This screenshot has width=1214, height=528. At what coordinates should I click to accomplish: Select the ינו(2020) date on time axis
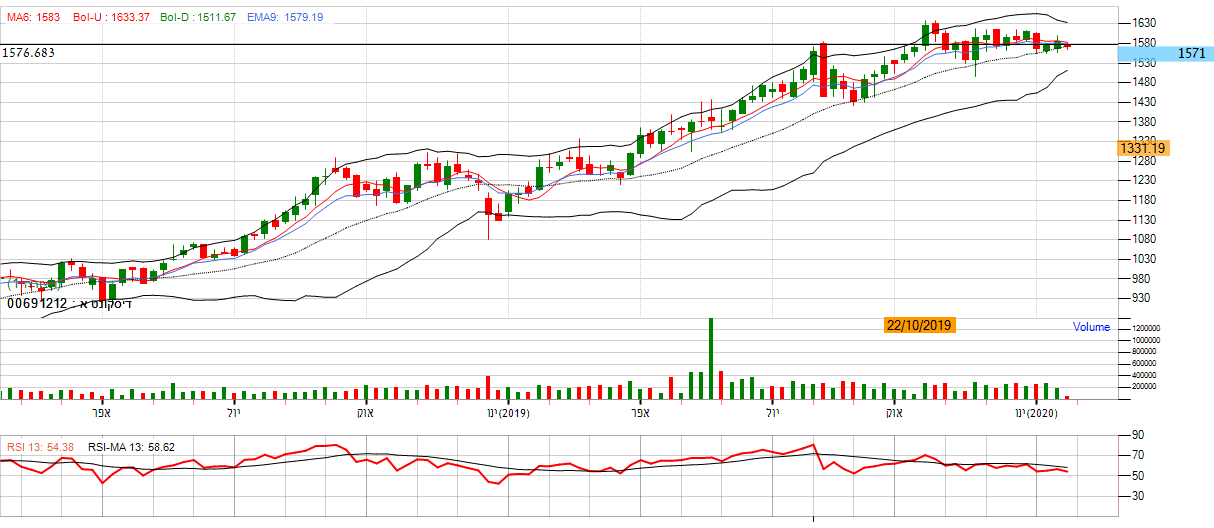[1036, 413]
